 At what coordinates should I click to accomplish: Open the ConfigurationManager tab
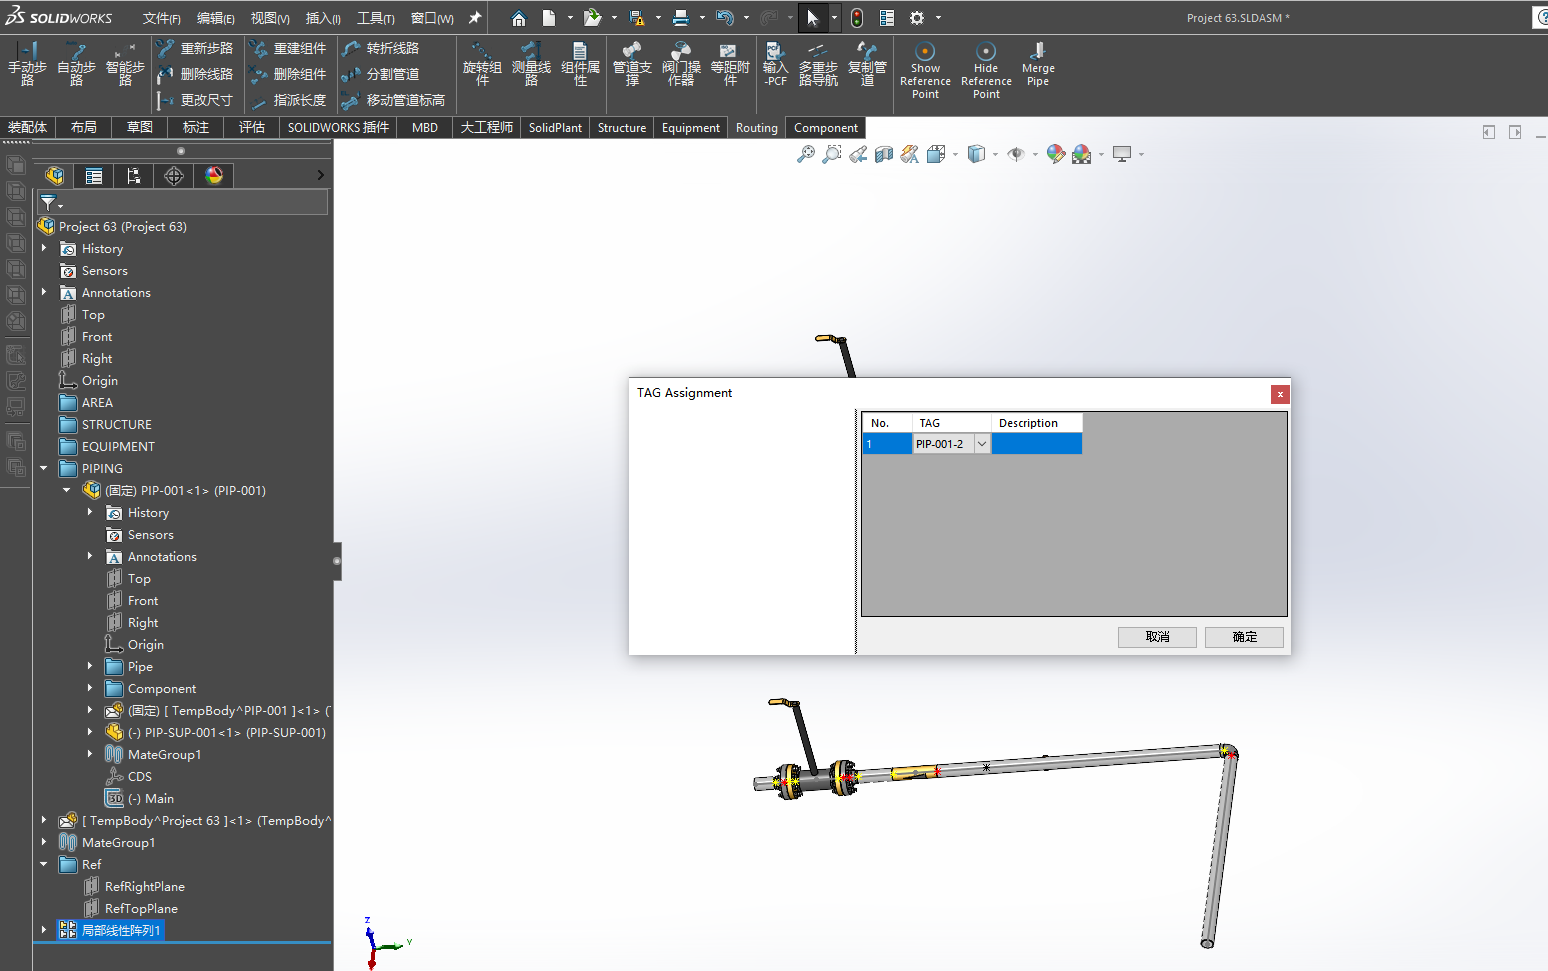coord(134,176)
